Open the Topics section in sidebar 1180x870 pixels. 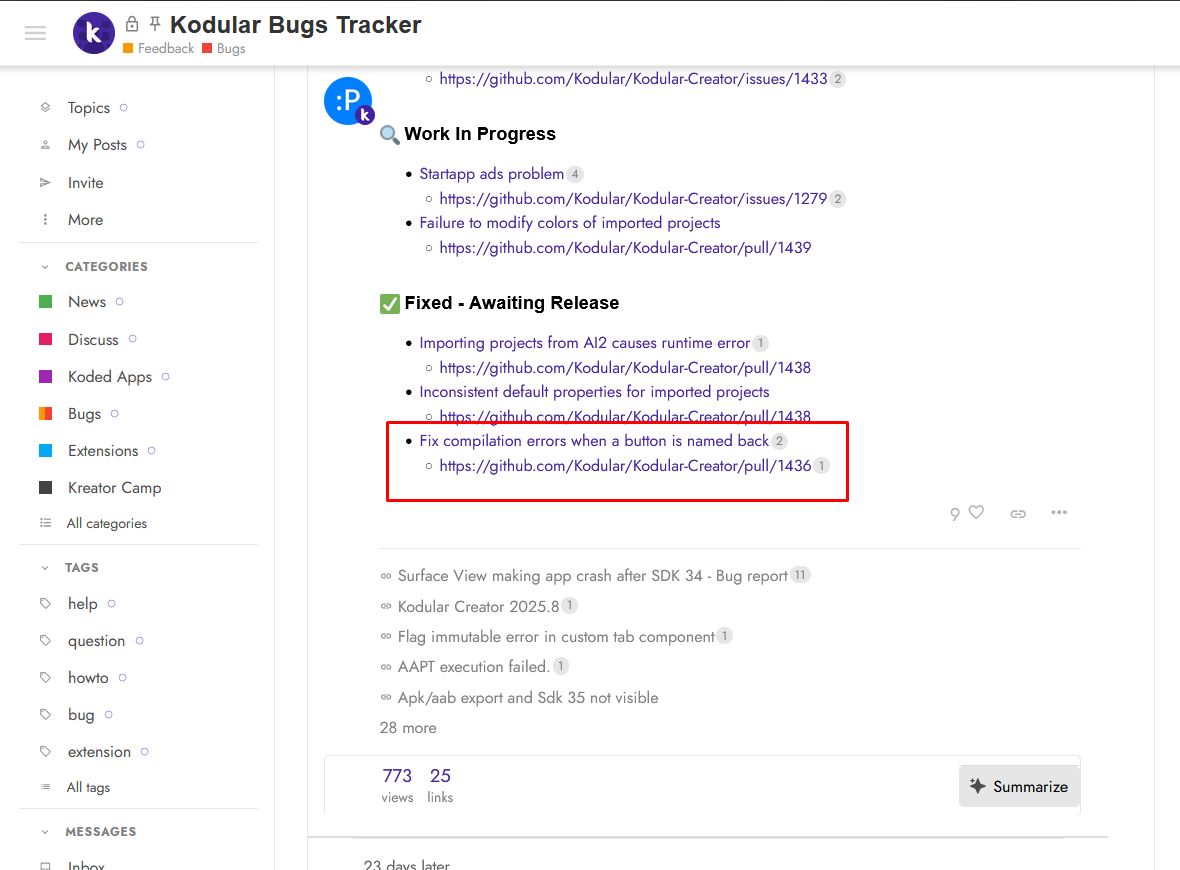[x=88, y=107]
